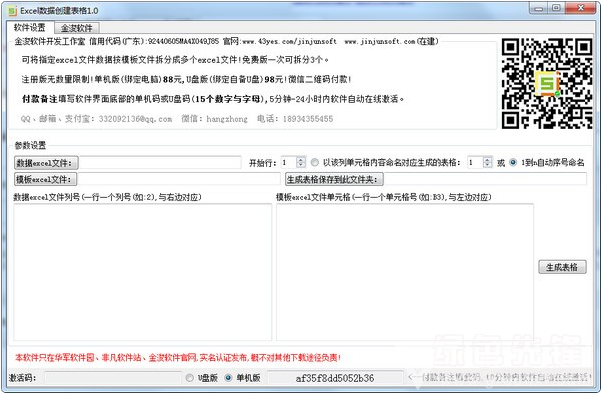
Task: Decrease the 开始行 value with down arrow
Action: [301, 165]
